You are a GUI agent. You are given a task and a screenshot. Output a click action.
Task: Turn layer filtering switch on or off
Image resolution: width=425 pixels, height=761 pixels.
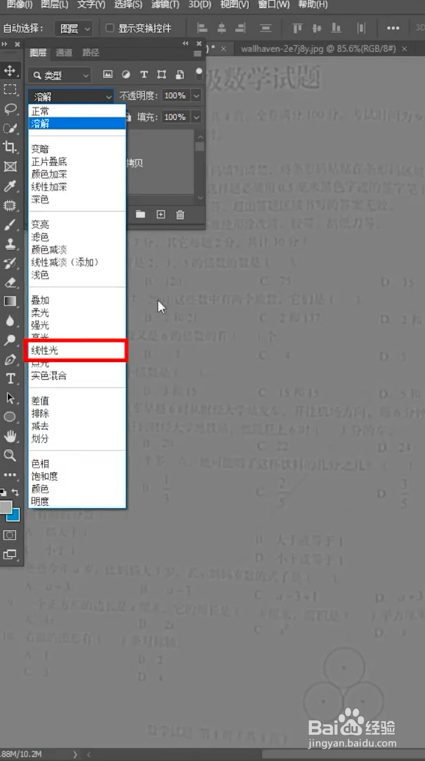[198, 74]
